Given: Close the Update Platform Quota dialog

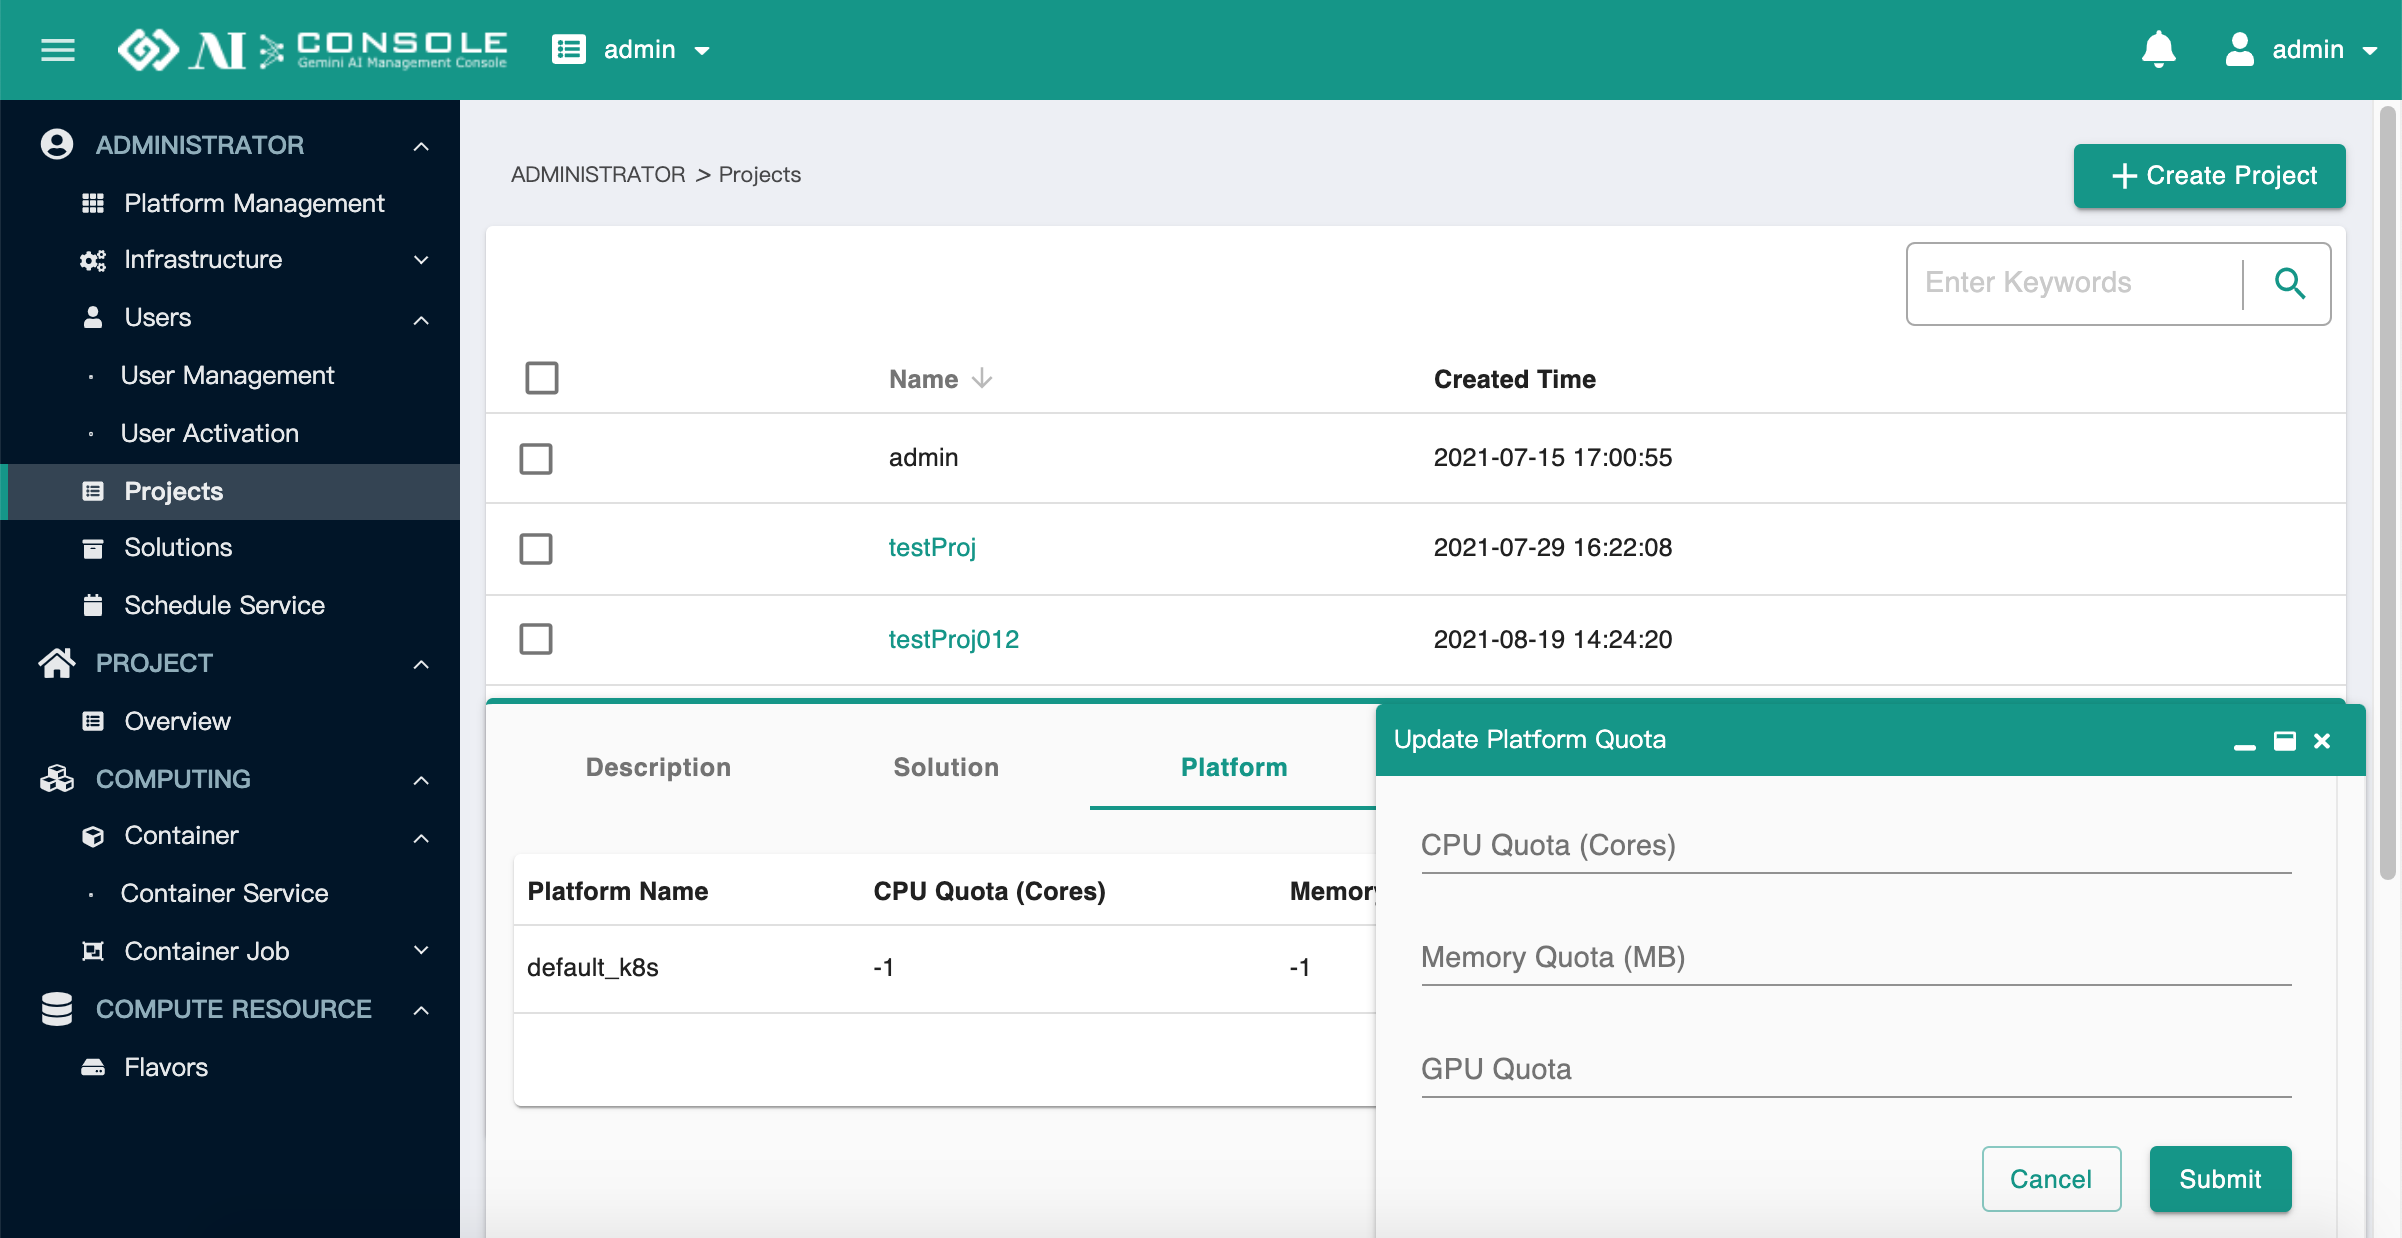Looking at the screenshot, I should click(2322, 741).
